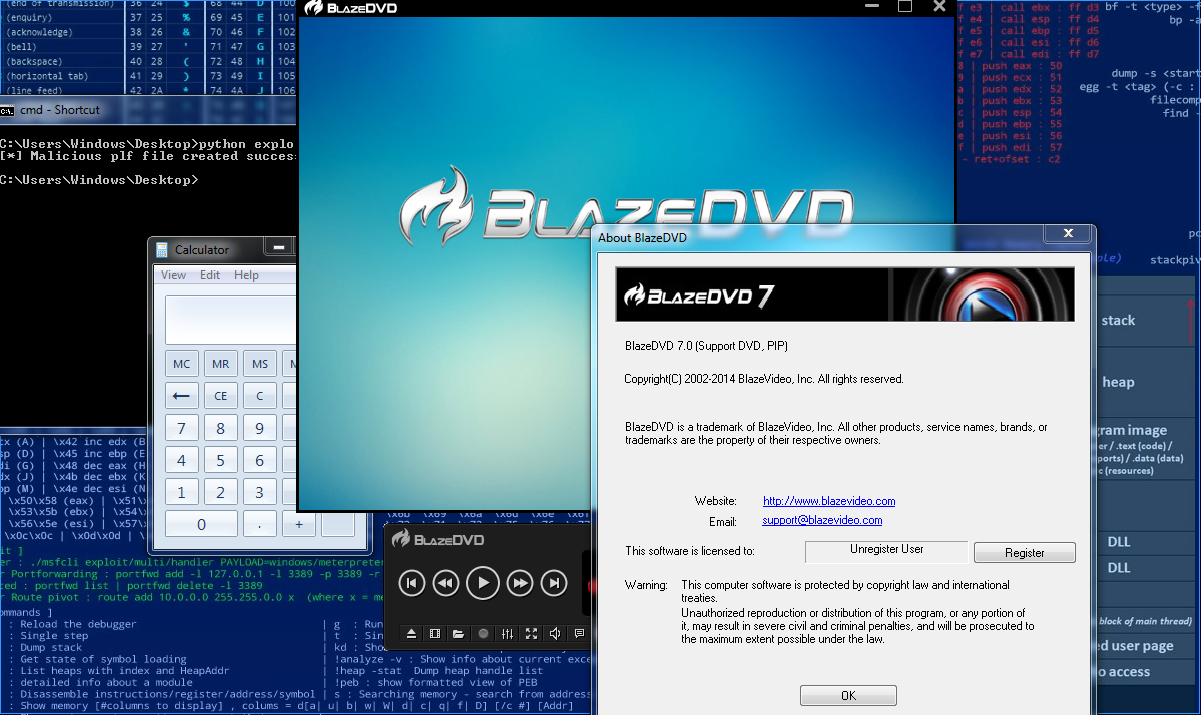This screenshot has width=1201, height=715.
Task: Close the About BlazeDVD dialog
Action: pos(1068,233)
